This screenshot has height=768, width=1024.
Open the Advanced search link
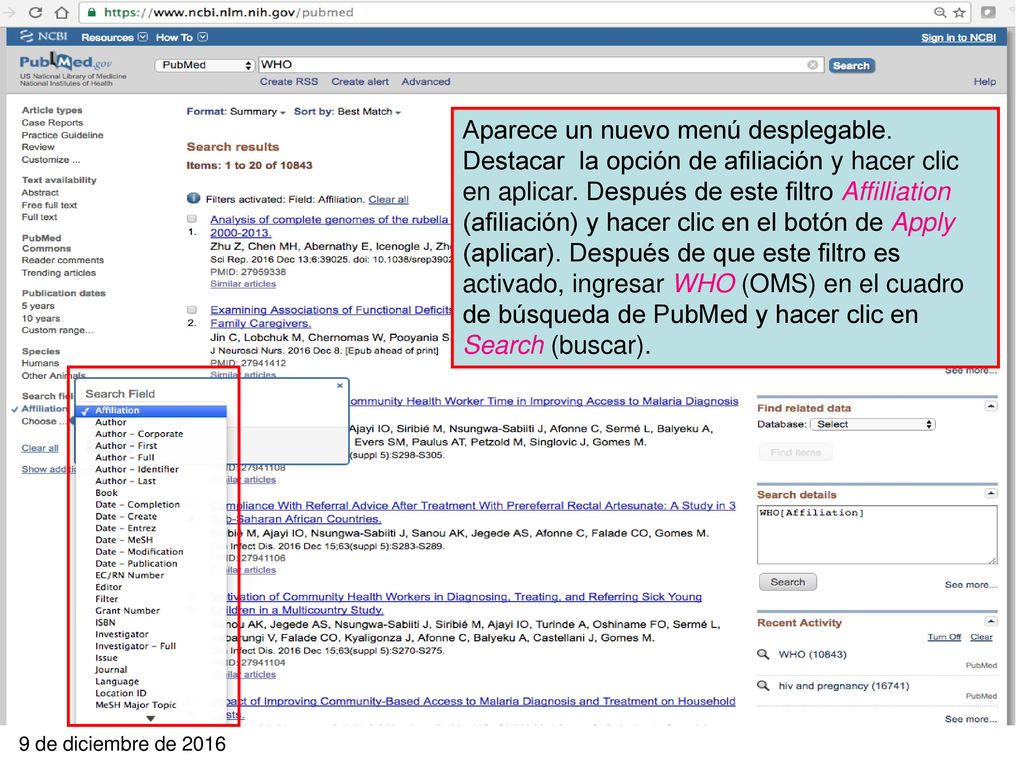[x=426, y=82]
